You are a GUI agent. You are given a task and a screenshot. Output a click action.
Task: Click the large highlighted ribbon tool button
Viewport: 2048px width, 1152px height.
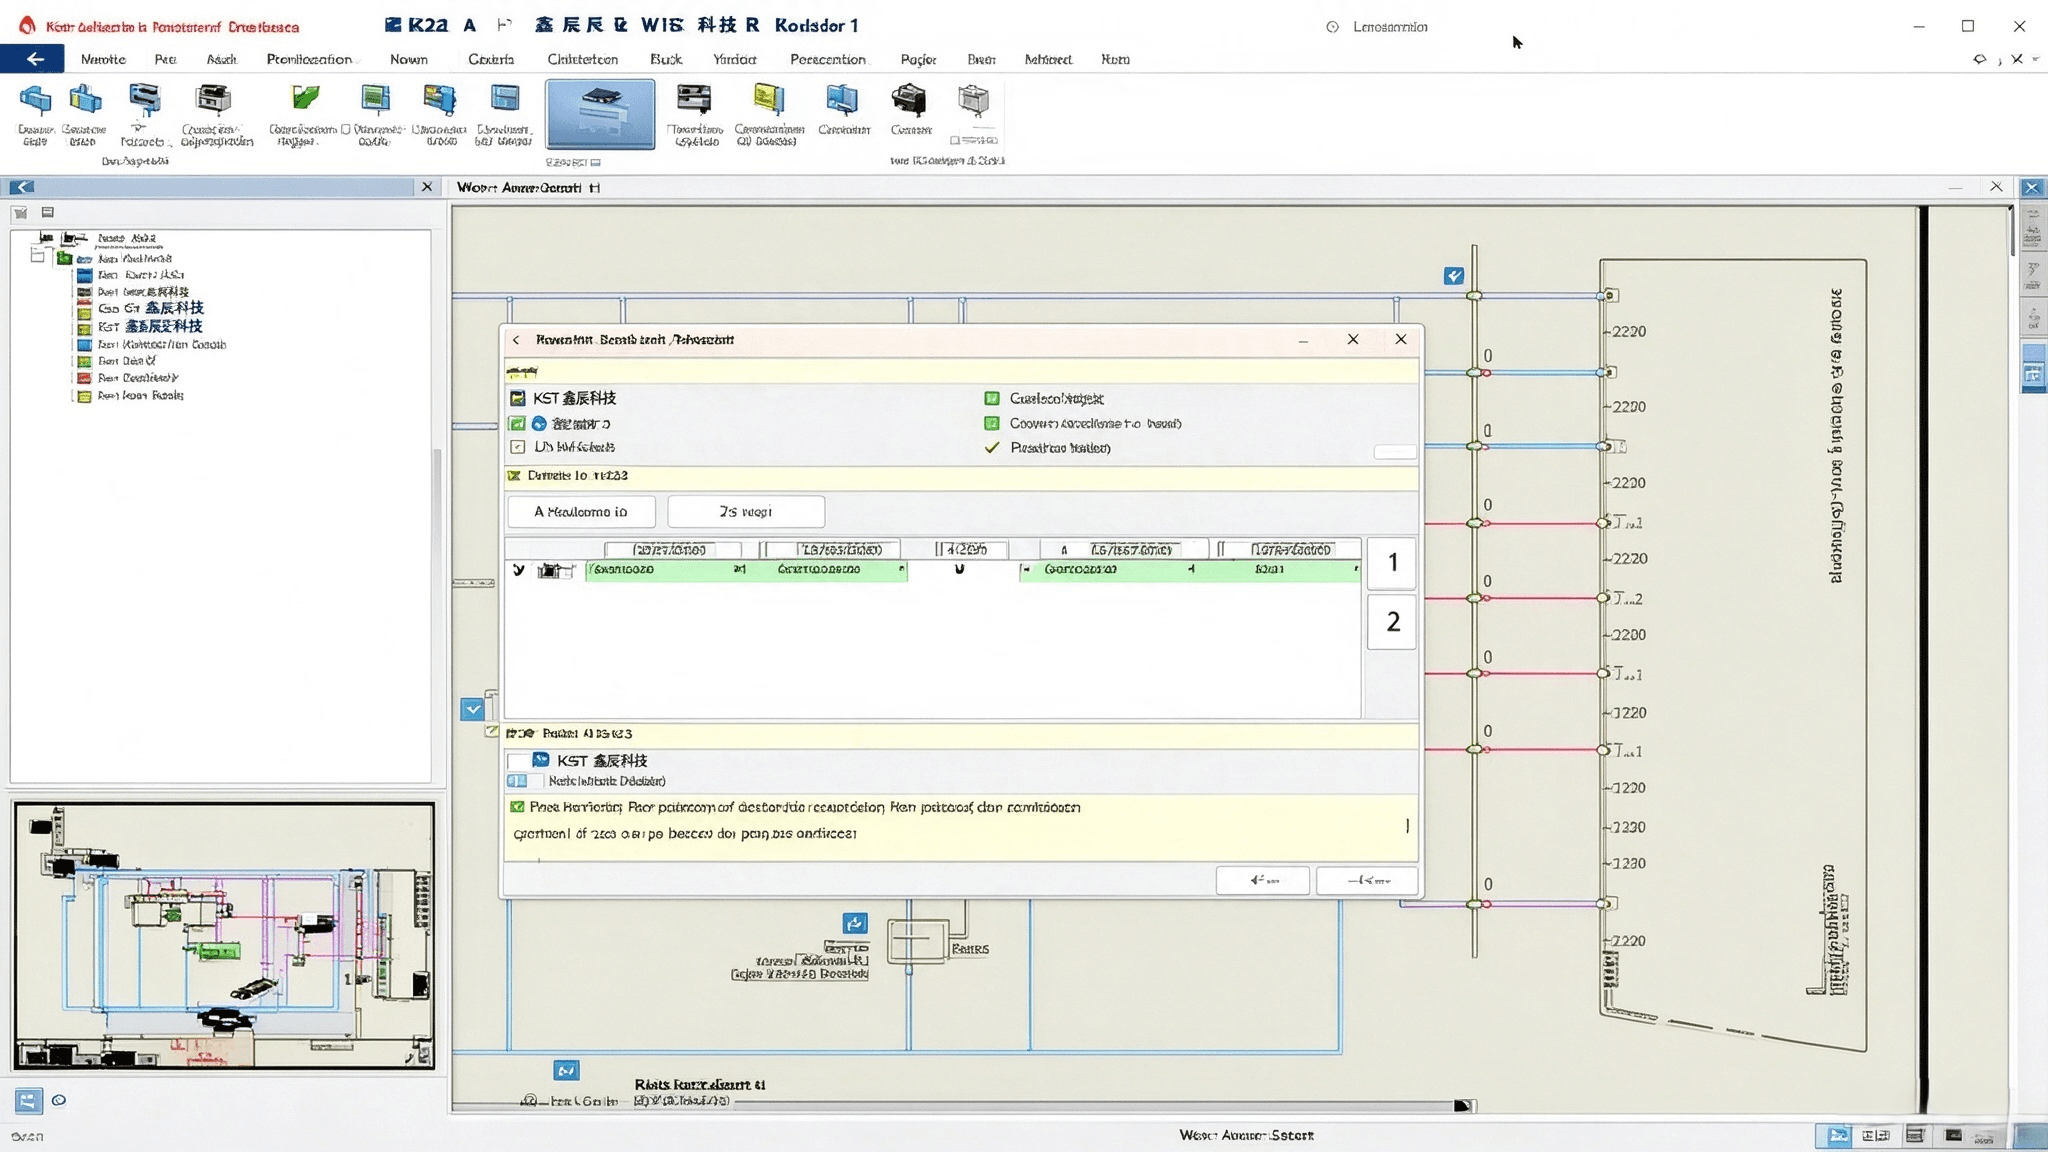click(600, 114)
